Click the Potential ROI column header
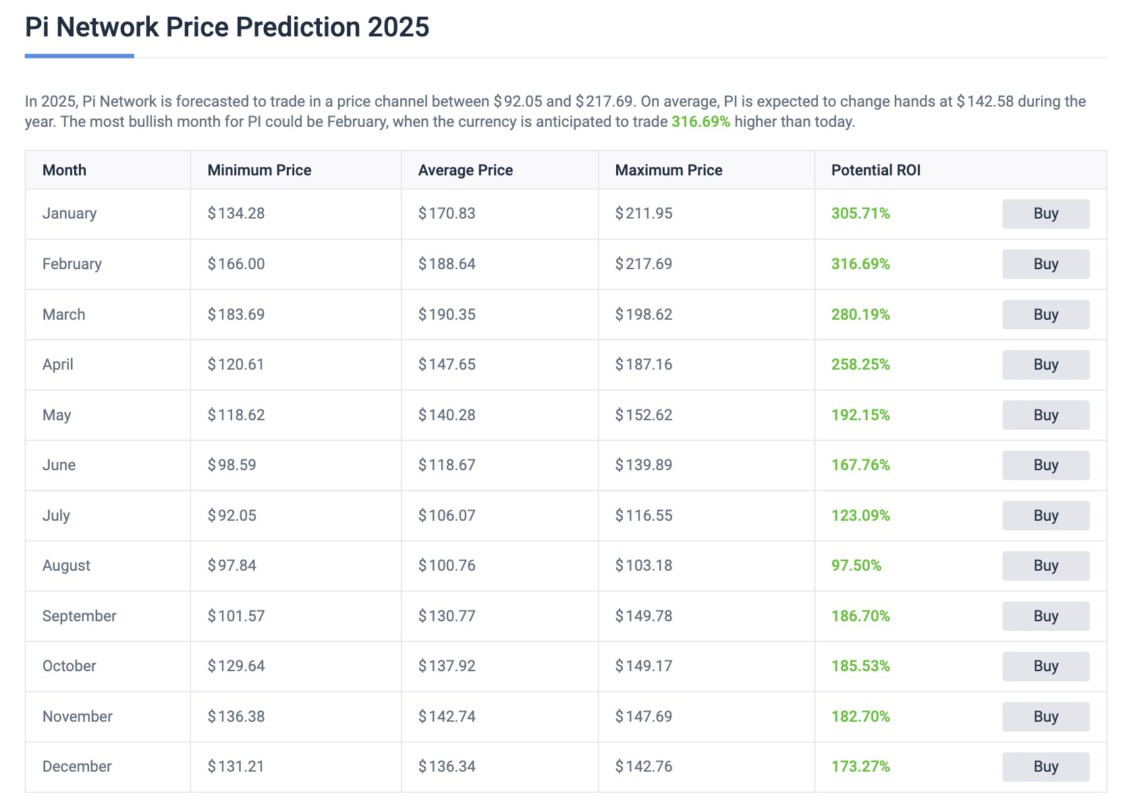The width and height of the screenshot is (1131, 800). point(875,170)
